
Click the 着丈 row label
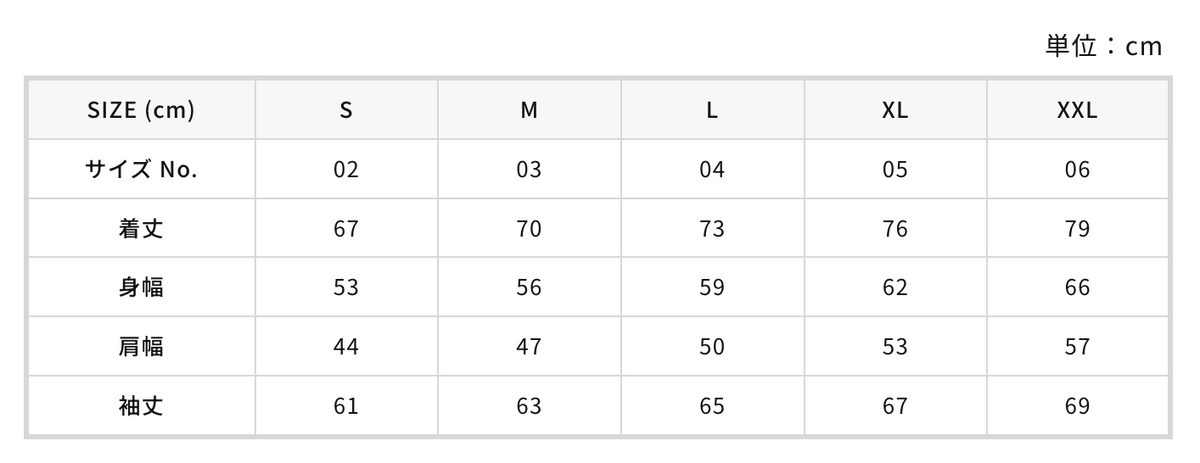pos(141,228)
